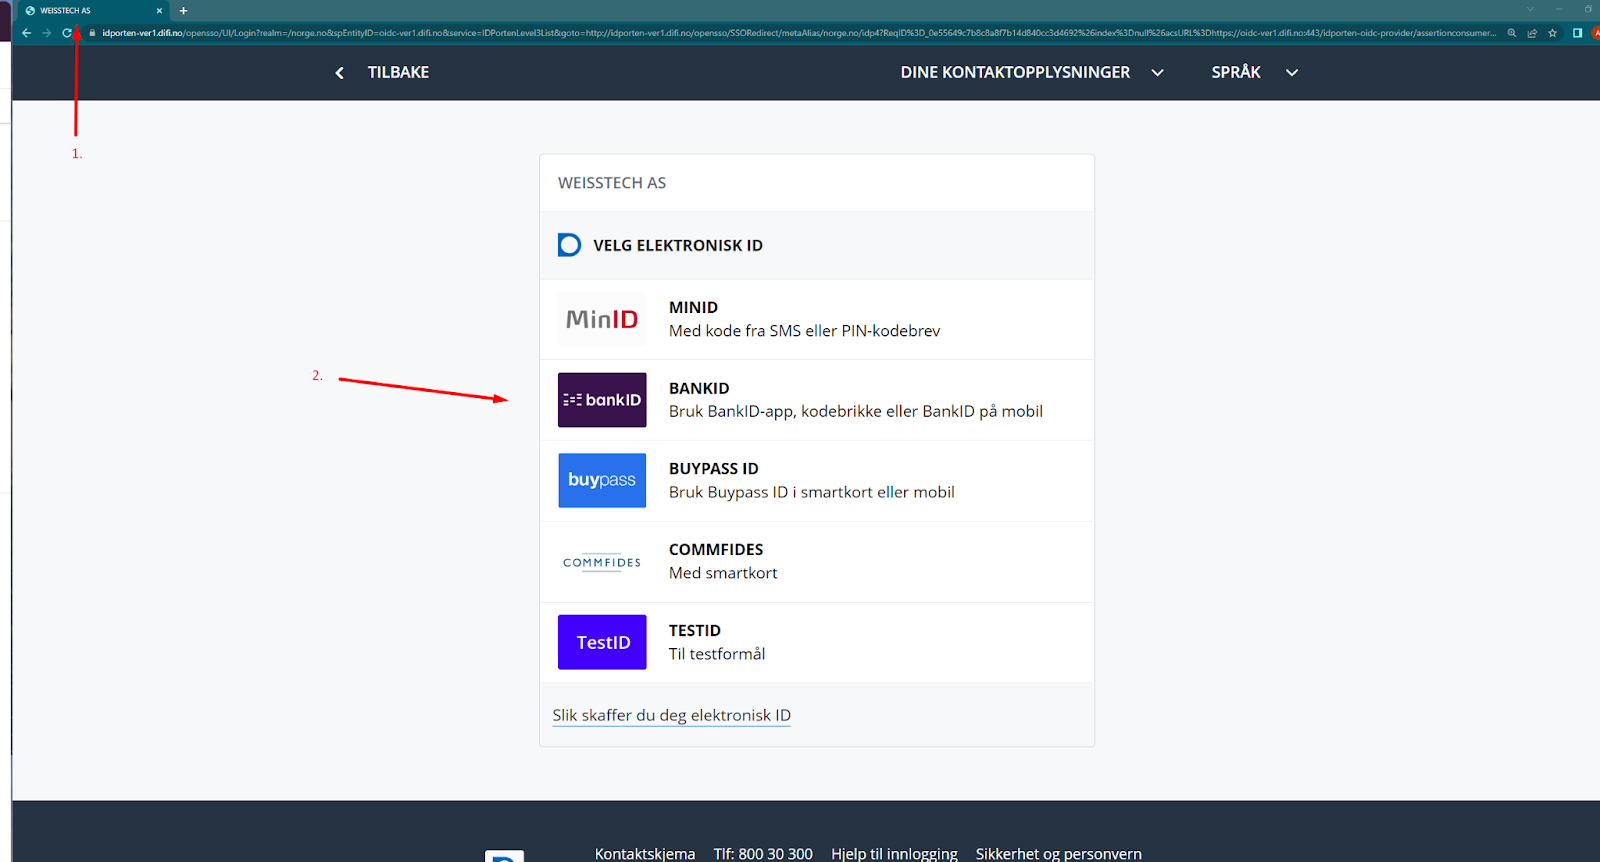This screenshot has width=1600, height=862.
Task: Go back using the browser back arrow
Action: pos(26,33)
